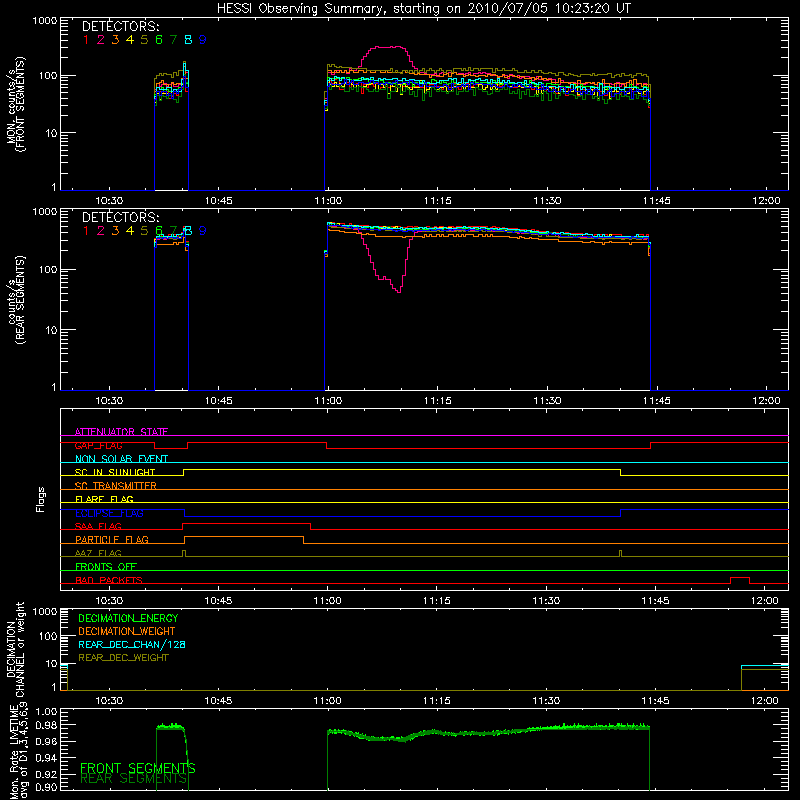Screen dimensions: 800x800
Task: Click the vertical Flags axis title
Action: click(41, 499)
